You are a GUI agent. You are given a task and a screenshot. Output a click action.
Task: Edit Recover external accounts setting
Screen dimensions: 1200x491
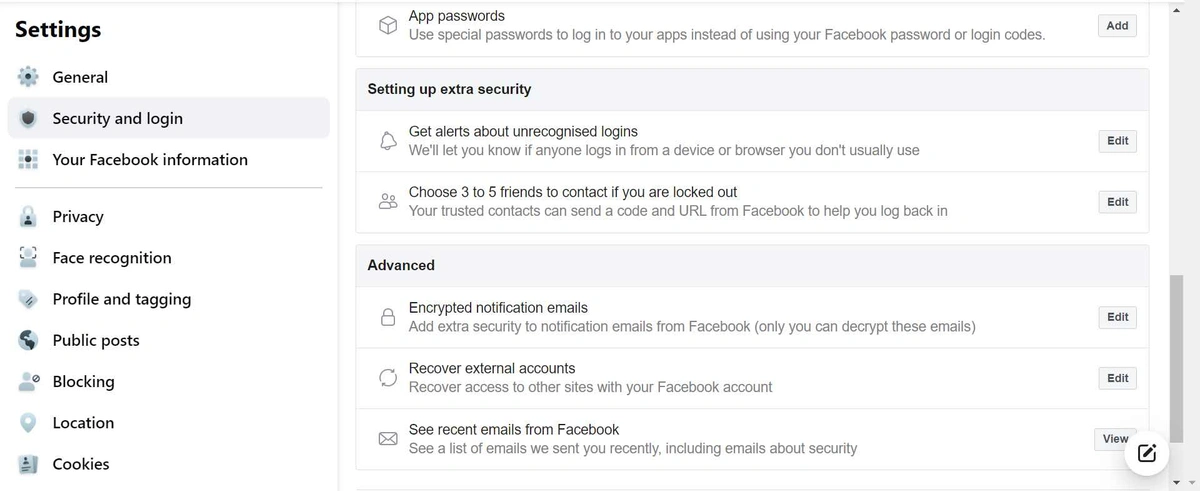(x=1117, y=378)
